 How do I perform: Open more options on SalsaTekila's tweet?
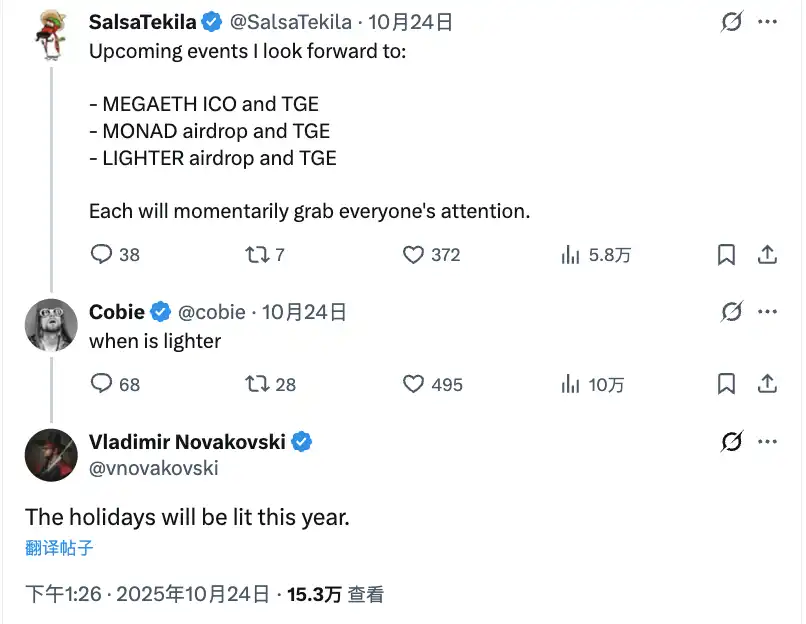[x=767, y=22]
